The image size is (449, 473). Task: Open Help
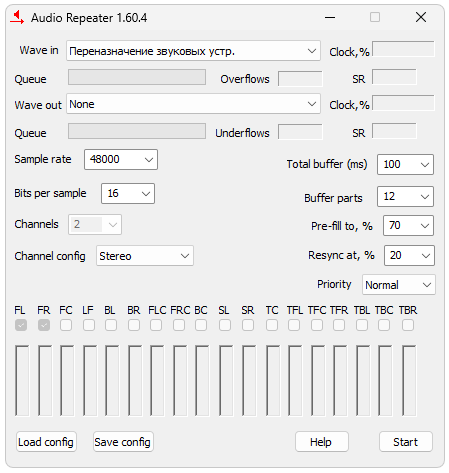point(321,442)
